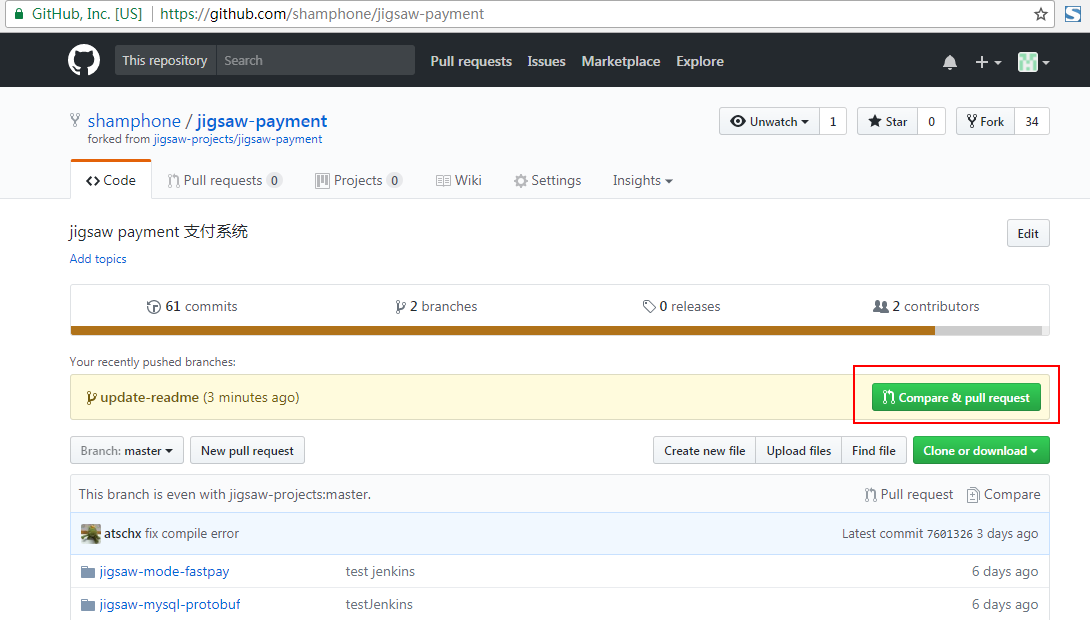Open the atschx author link
1090x620 pixels.
tap(122, 534)
